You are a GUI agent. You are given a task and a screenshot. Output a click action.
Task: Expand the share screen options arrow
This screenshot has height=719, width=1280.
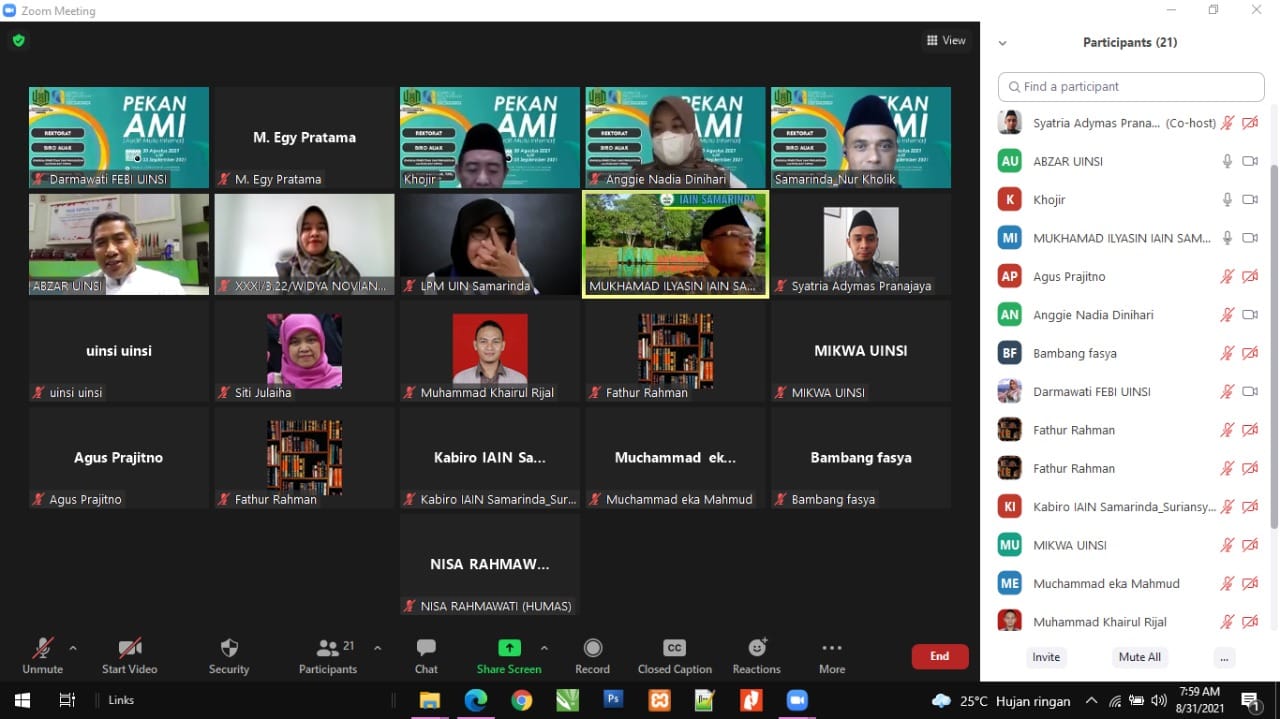(x=544, y=648)
